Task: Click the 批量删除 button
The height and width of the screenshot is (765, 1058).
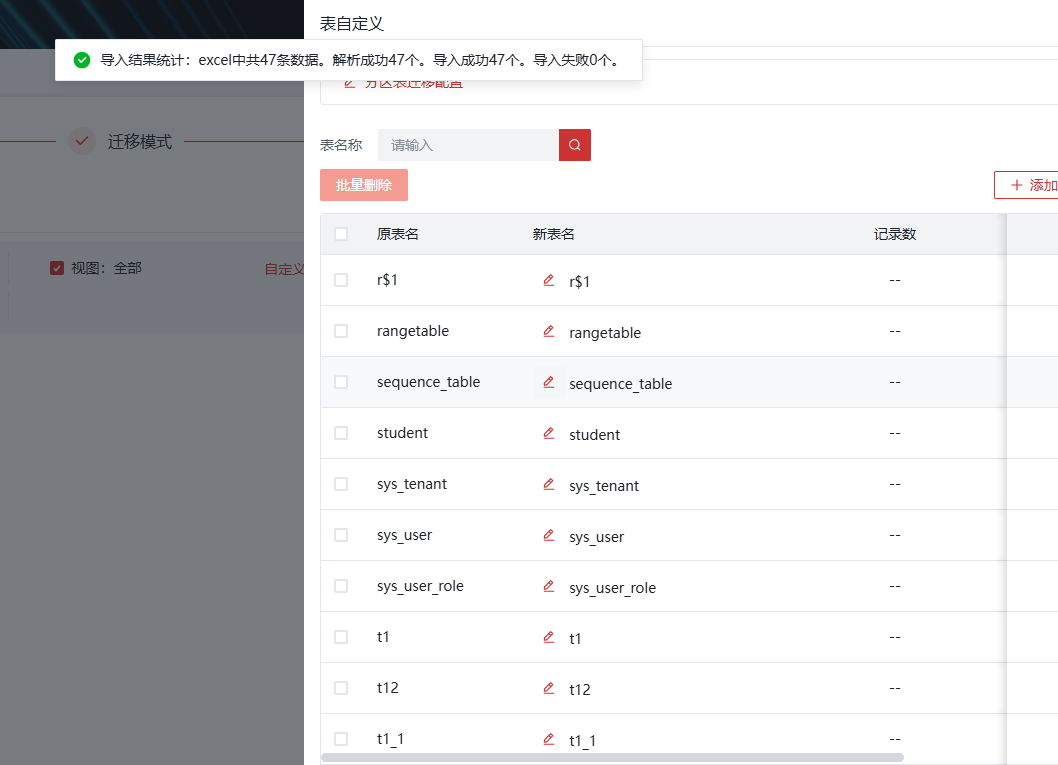Action: [x=364, y=185]
